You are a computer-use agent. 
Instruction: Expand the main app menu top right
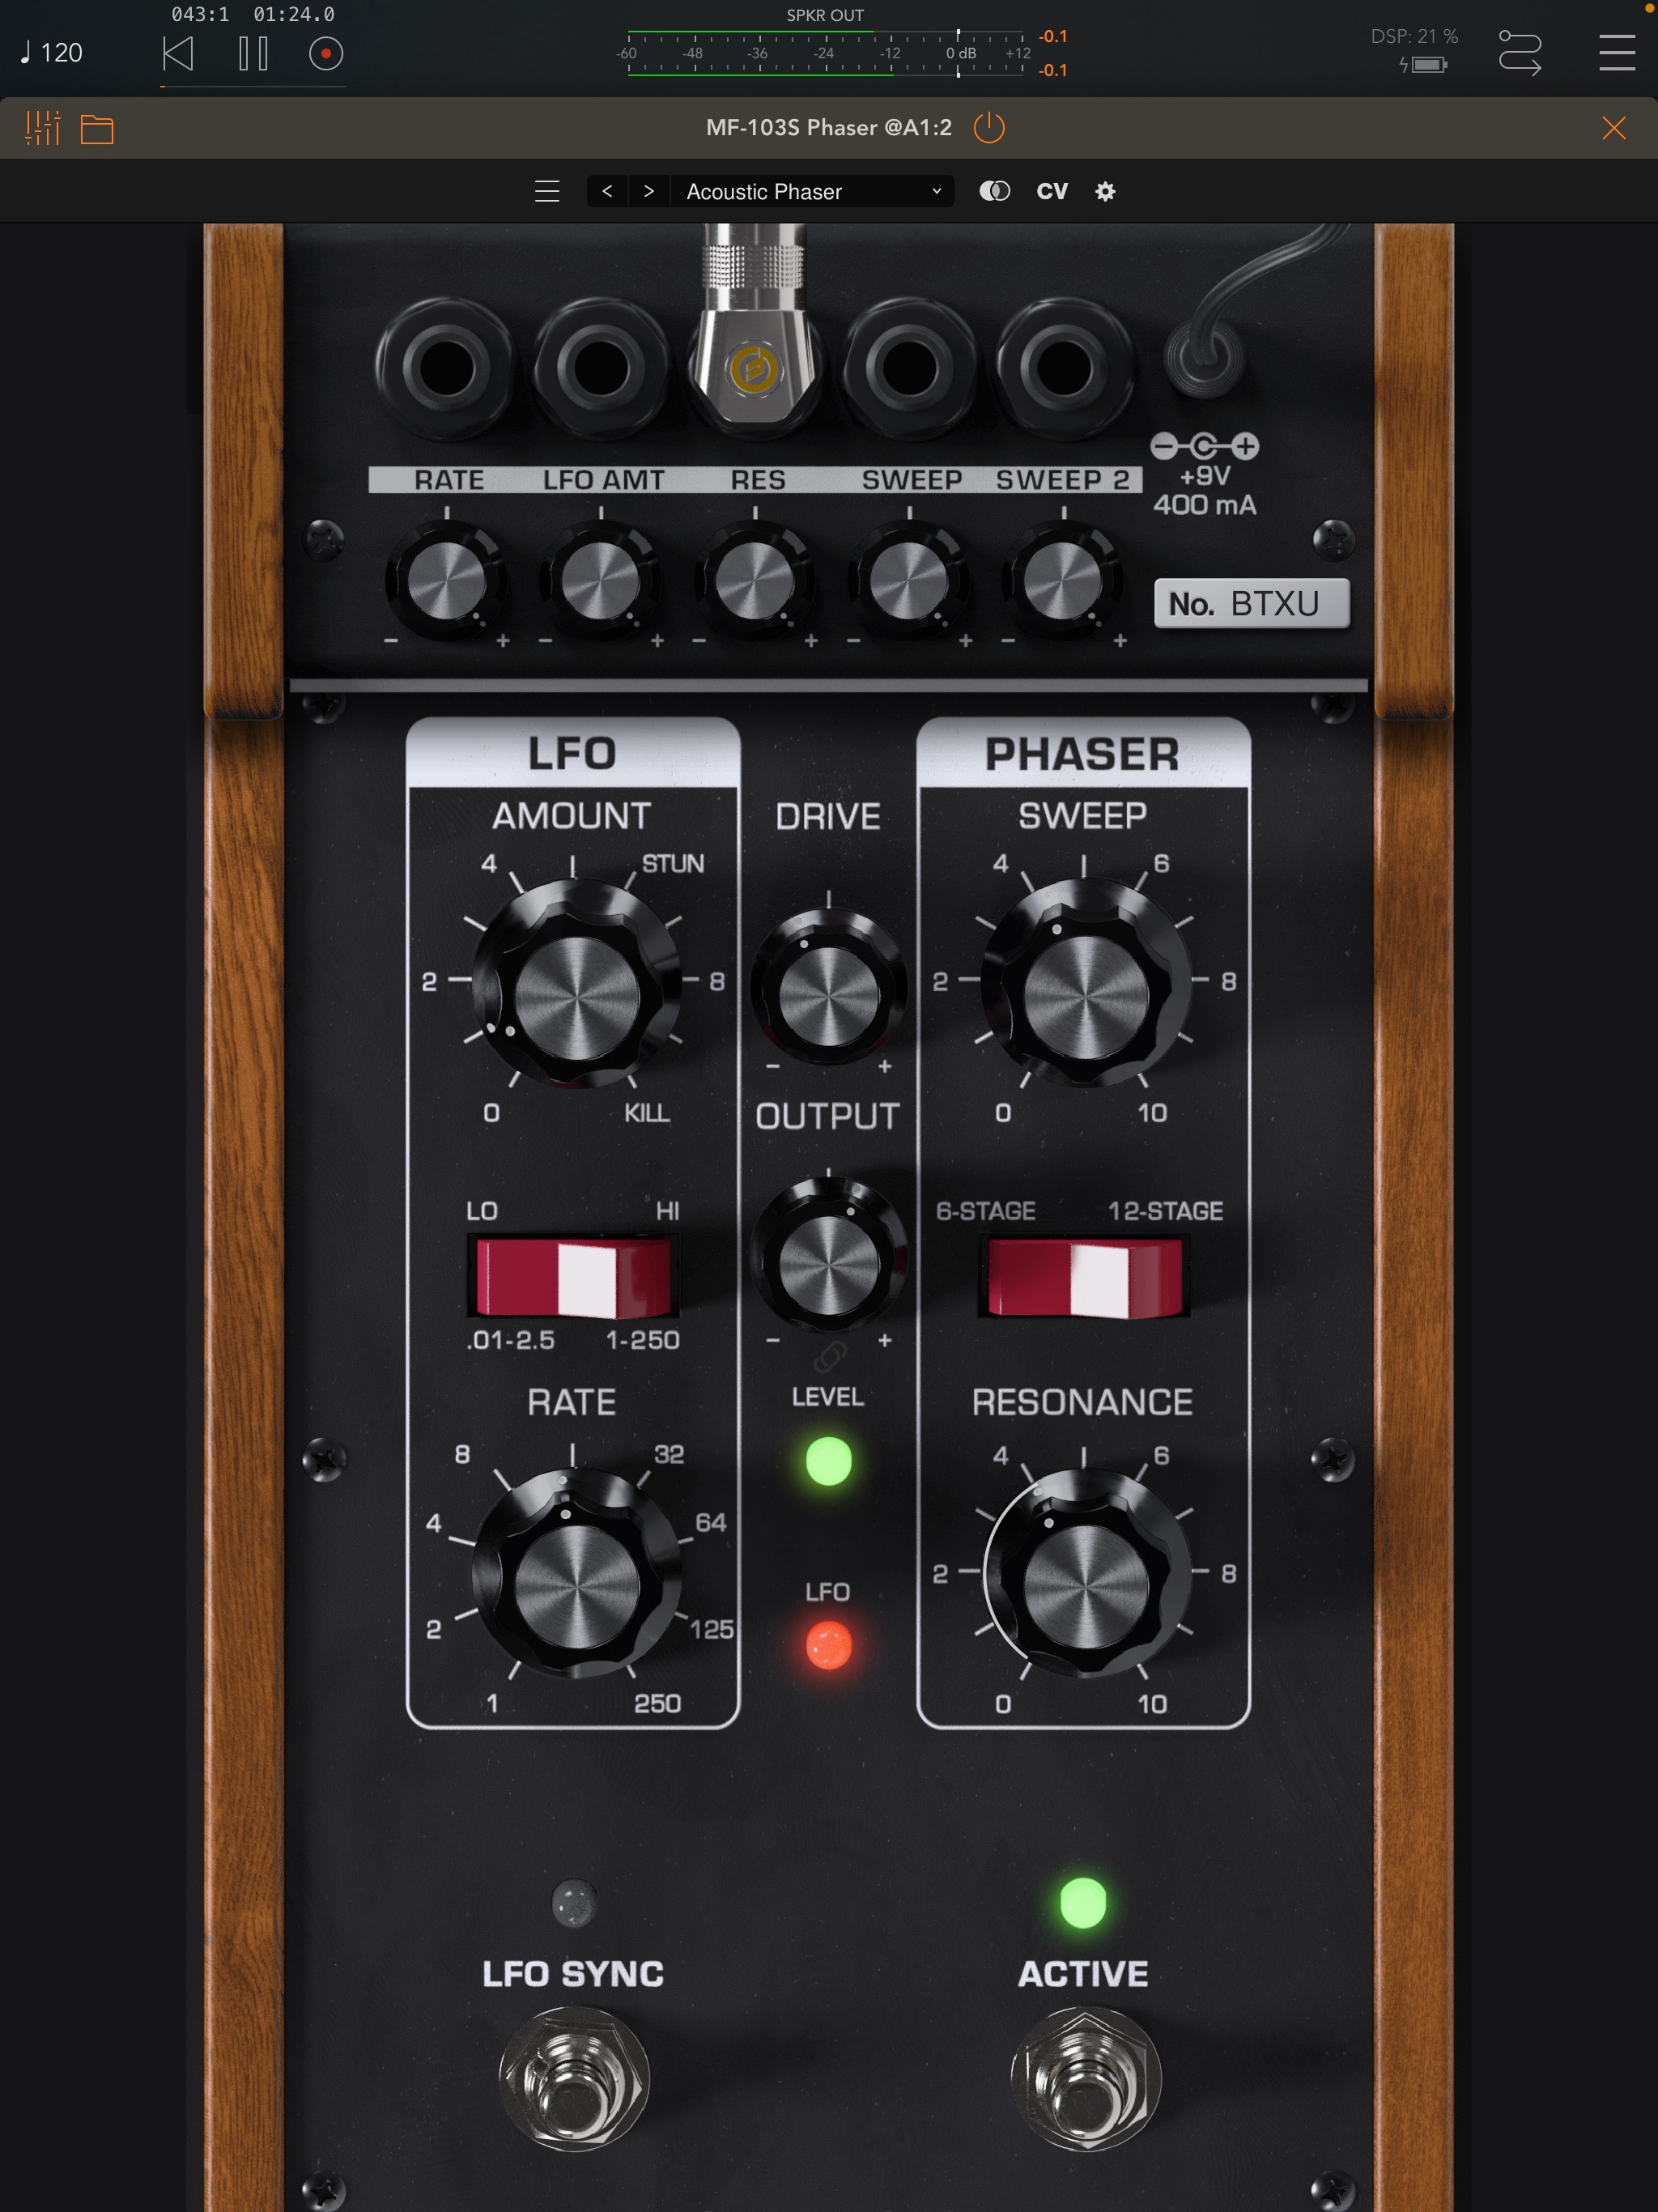(1616, 54)
